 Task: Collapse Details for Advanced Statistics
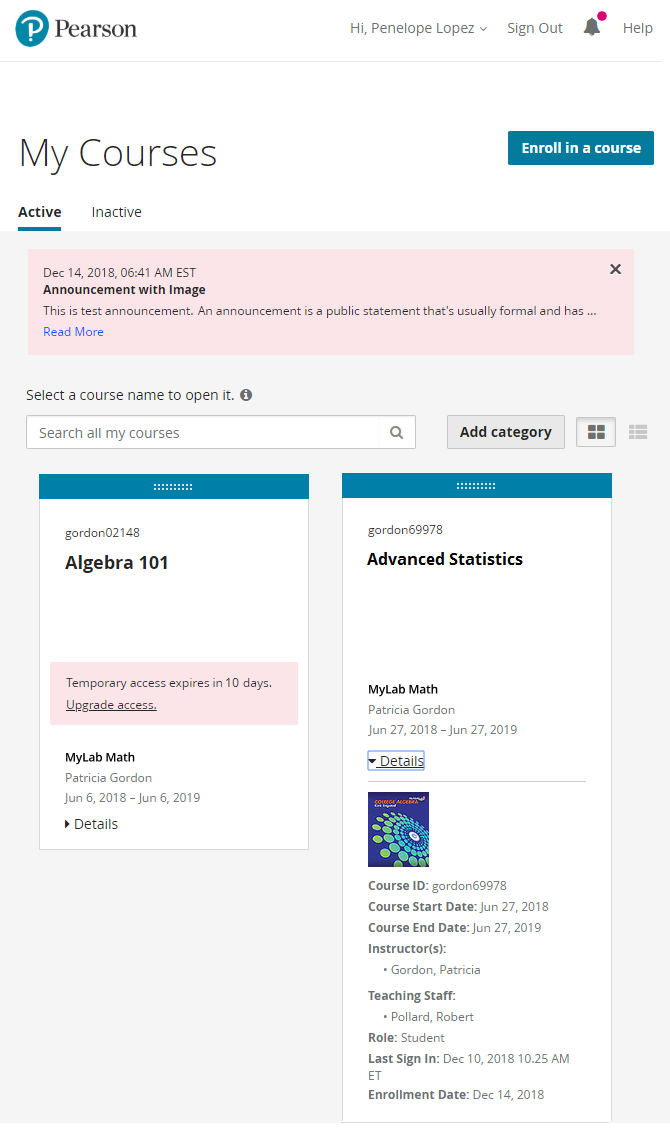tap(396, 761)
